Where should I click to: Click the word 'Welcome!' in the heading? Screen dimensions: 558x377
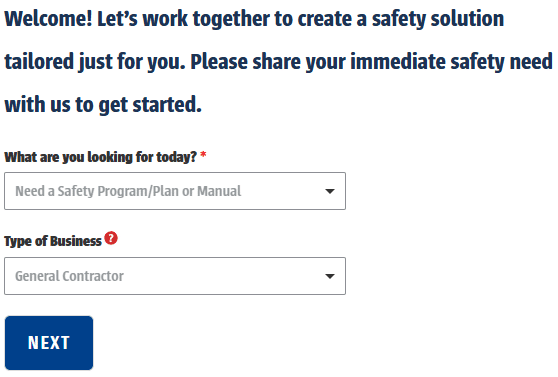(48, 19)
